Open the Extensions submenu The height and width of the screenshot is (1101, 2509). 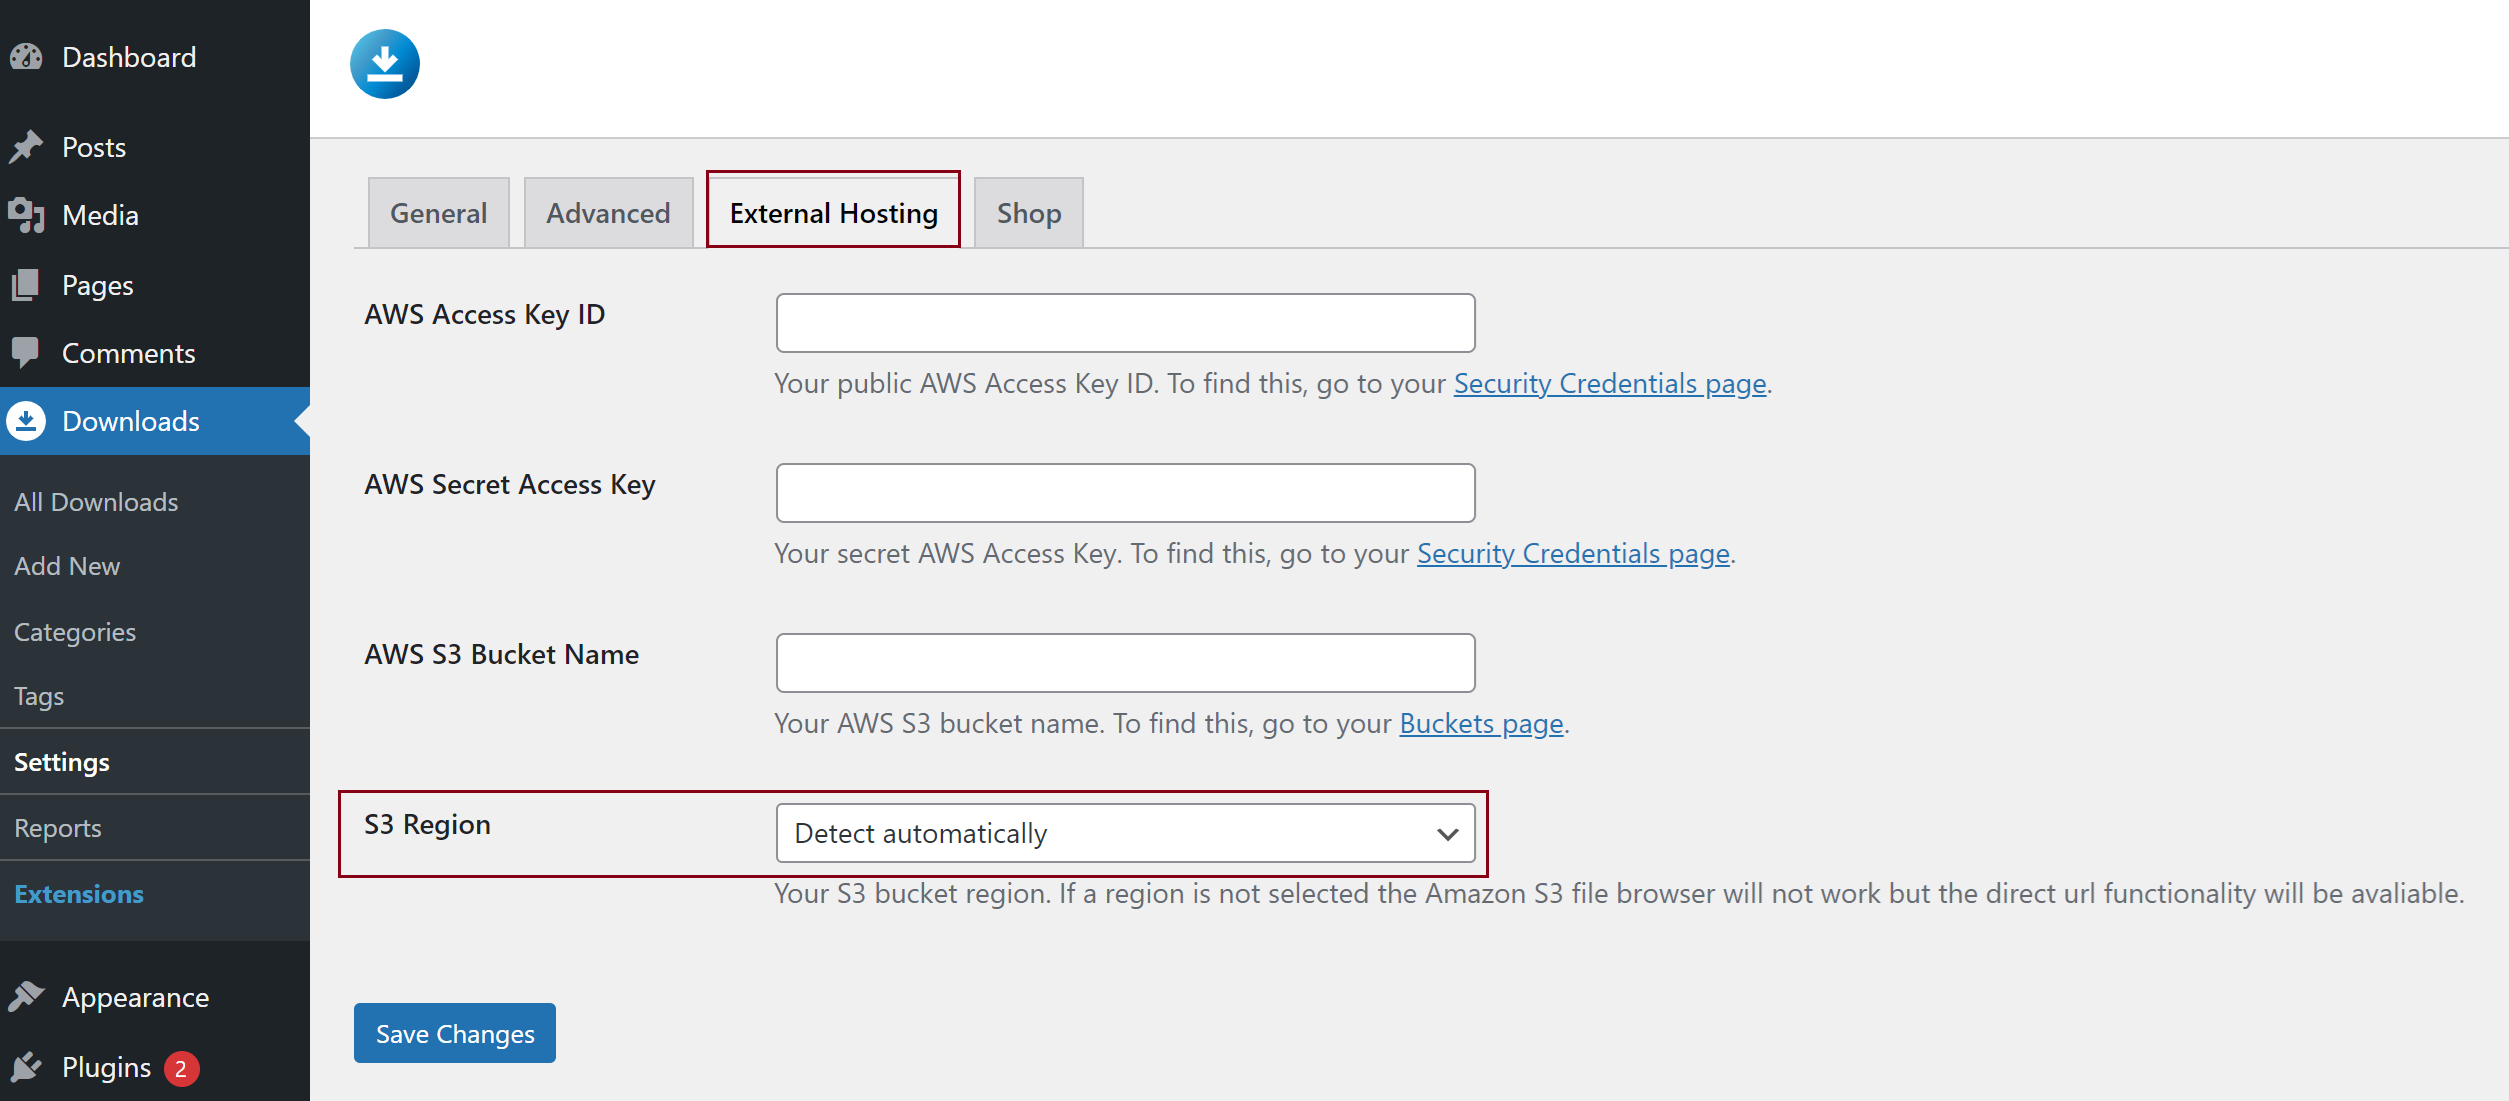[79, 894]
